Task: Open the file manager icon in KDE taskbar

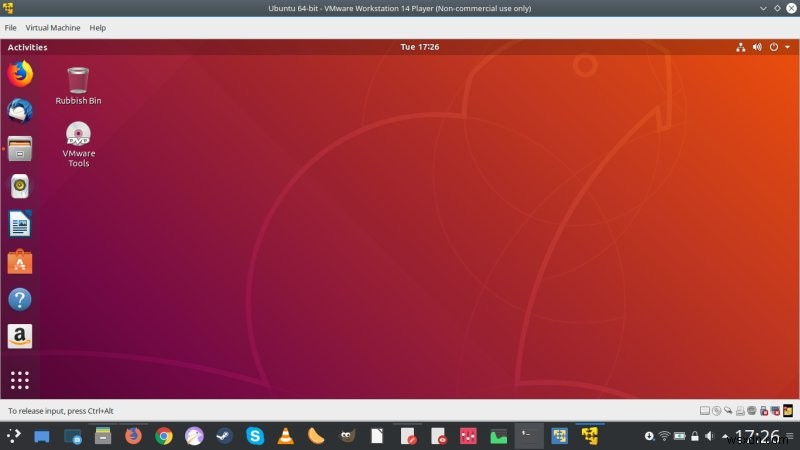Action: 103,436
